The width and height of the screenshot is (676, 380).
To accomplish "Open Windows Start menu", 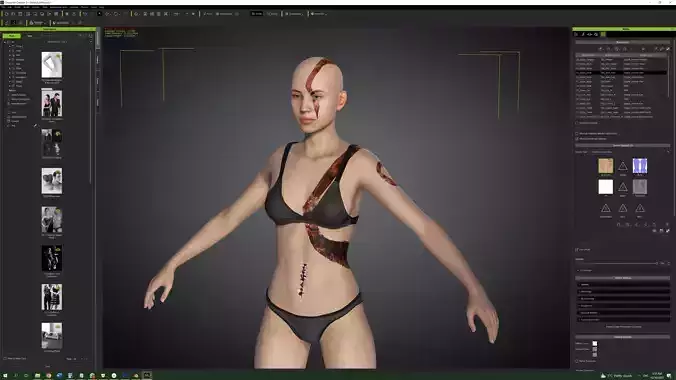I will pos(5,376).
